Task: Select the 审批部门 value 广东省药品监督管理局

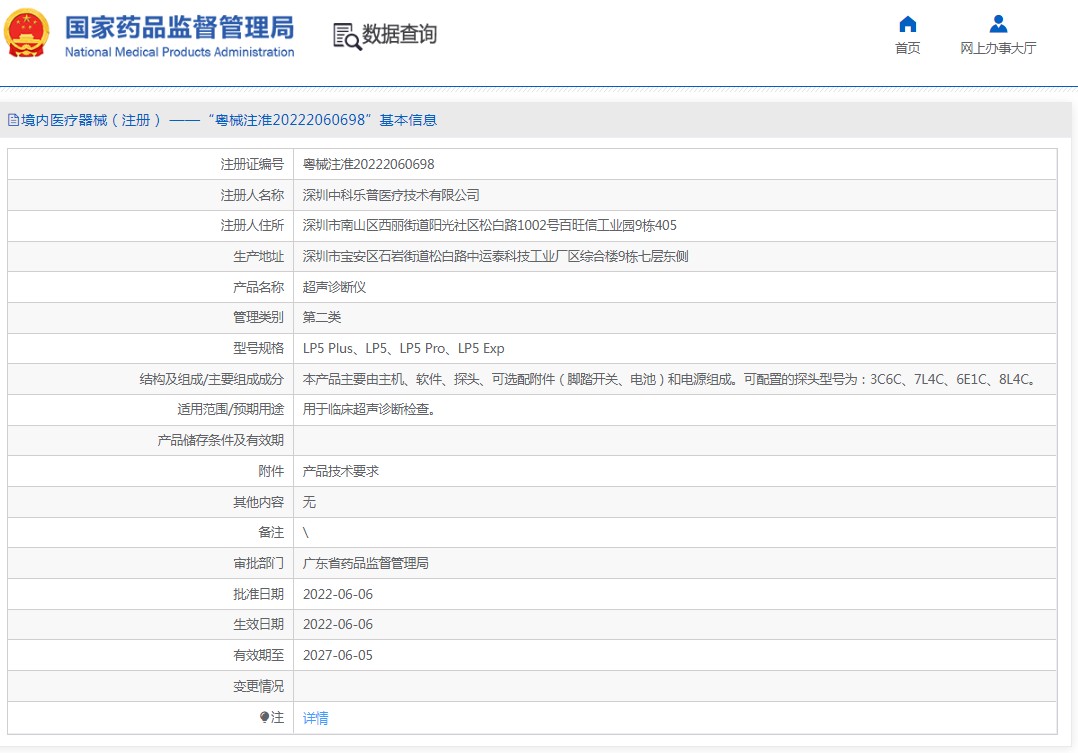Action: click(365, 563)
